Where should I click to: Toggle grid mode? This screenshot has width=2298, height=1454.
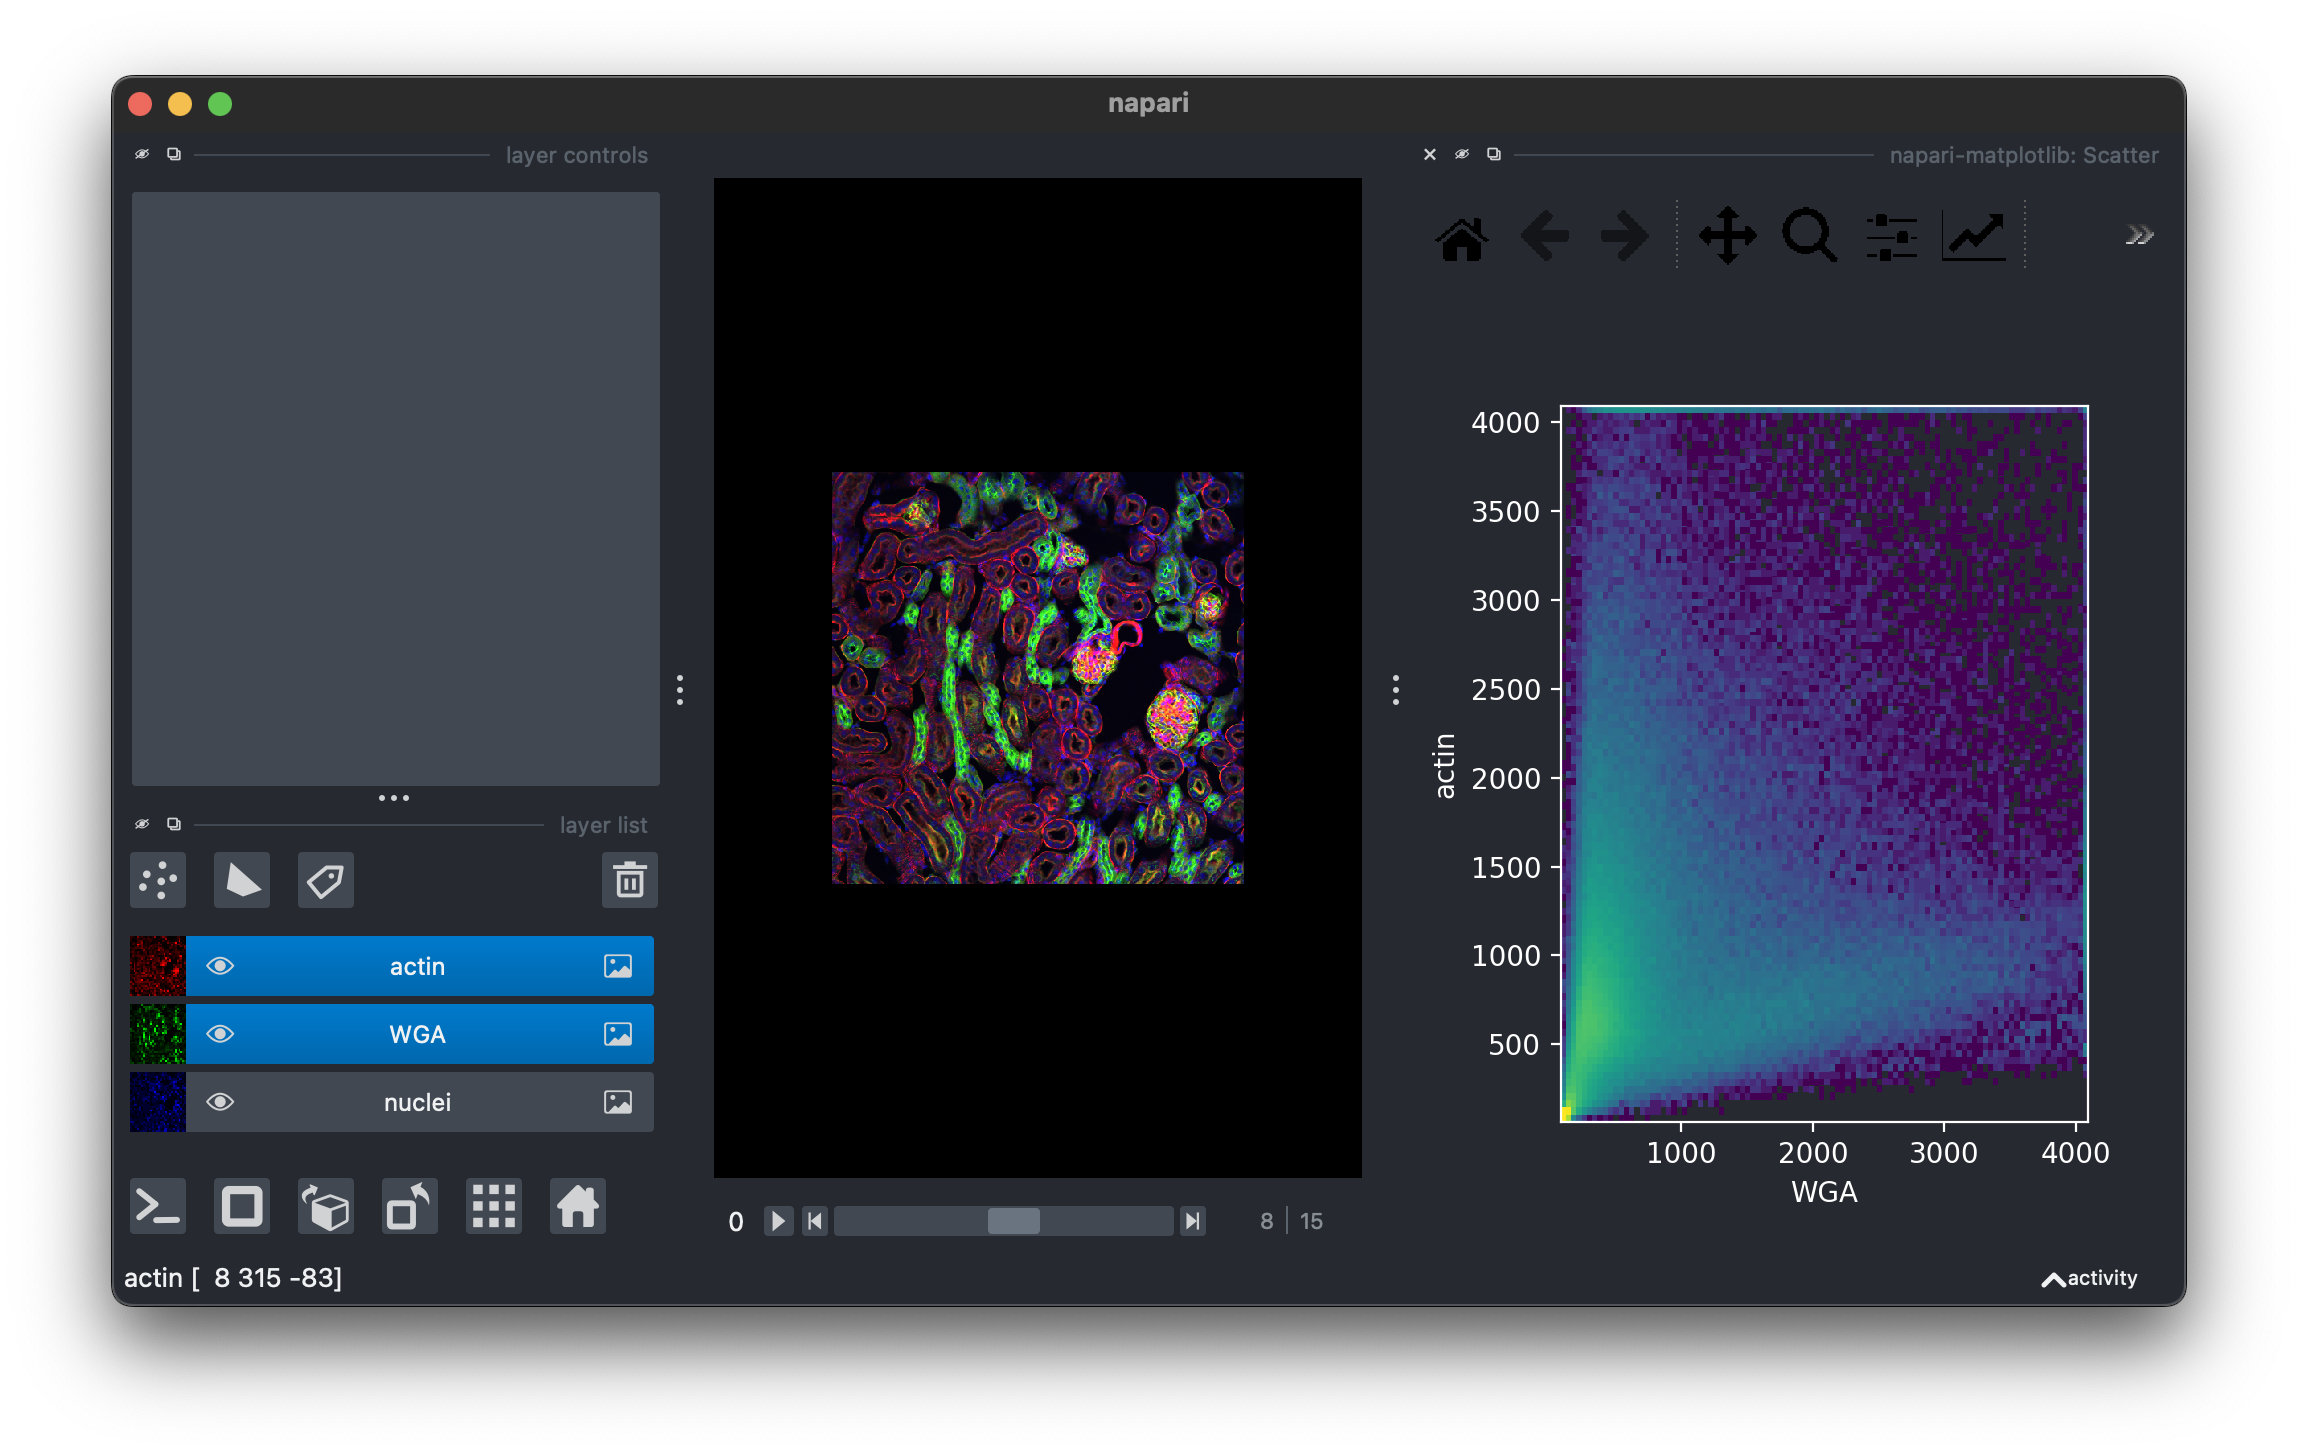tap(494, 1207)
